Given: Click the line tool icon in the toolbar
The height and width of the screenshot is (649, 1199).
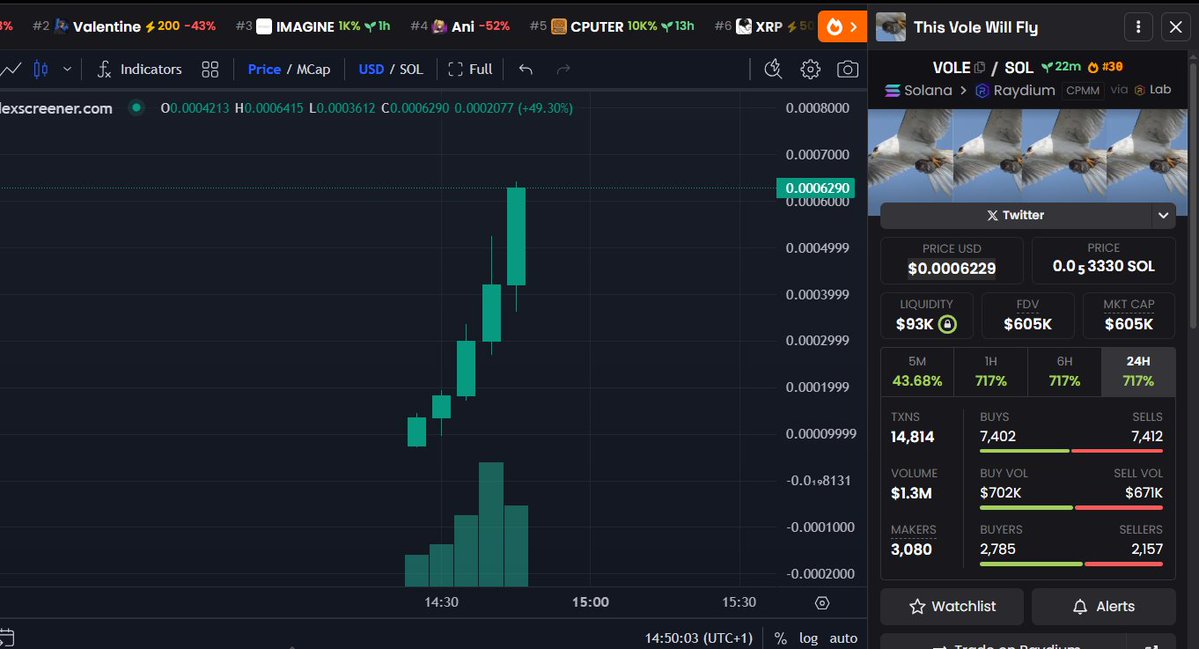Looking at the screenshot, I should tap(11, 70).
